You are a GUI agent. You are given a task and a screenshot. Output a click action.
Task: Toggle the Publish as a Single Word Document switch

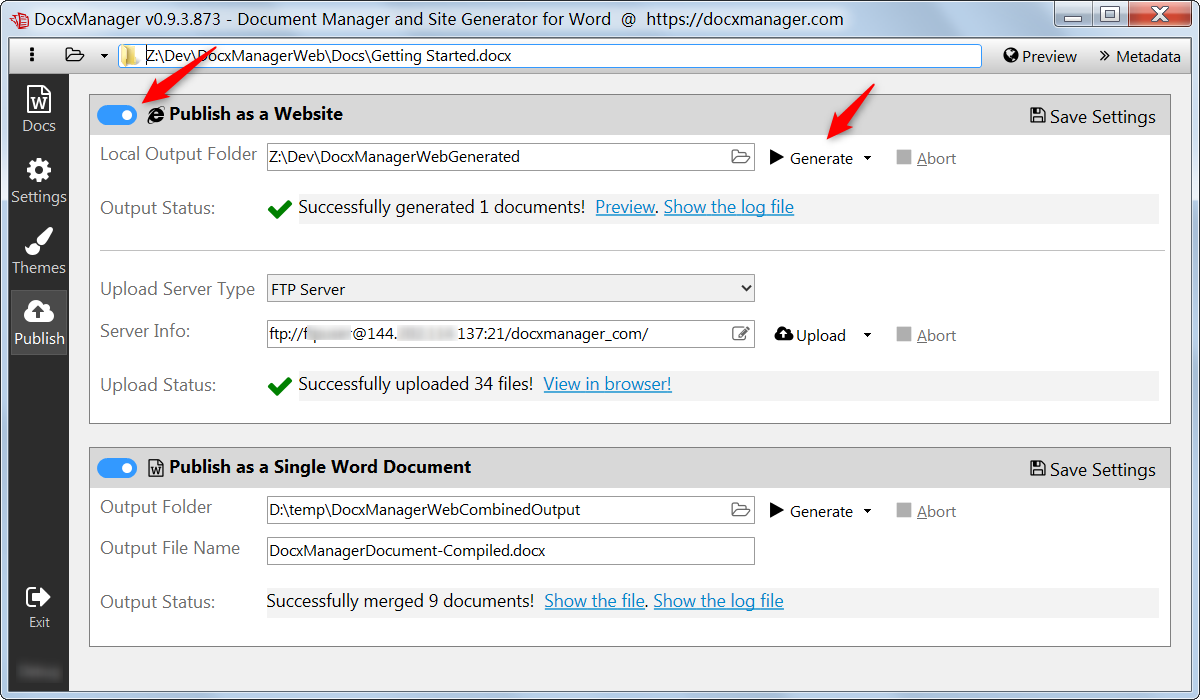click(117, 468)
